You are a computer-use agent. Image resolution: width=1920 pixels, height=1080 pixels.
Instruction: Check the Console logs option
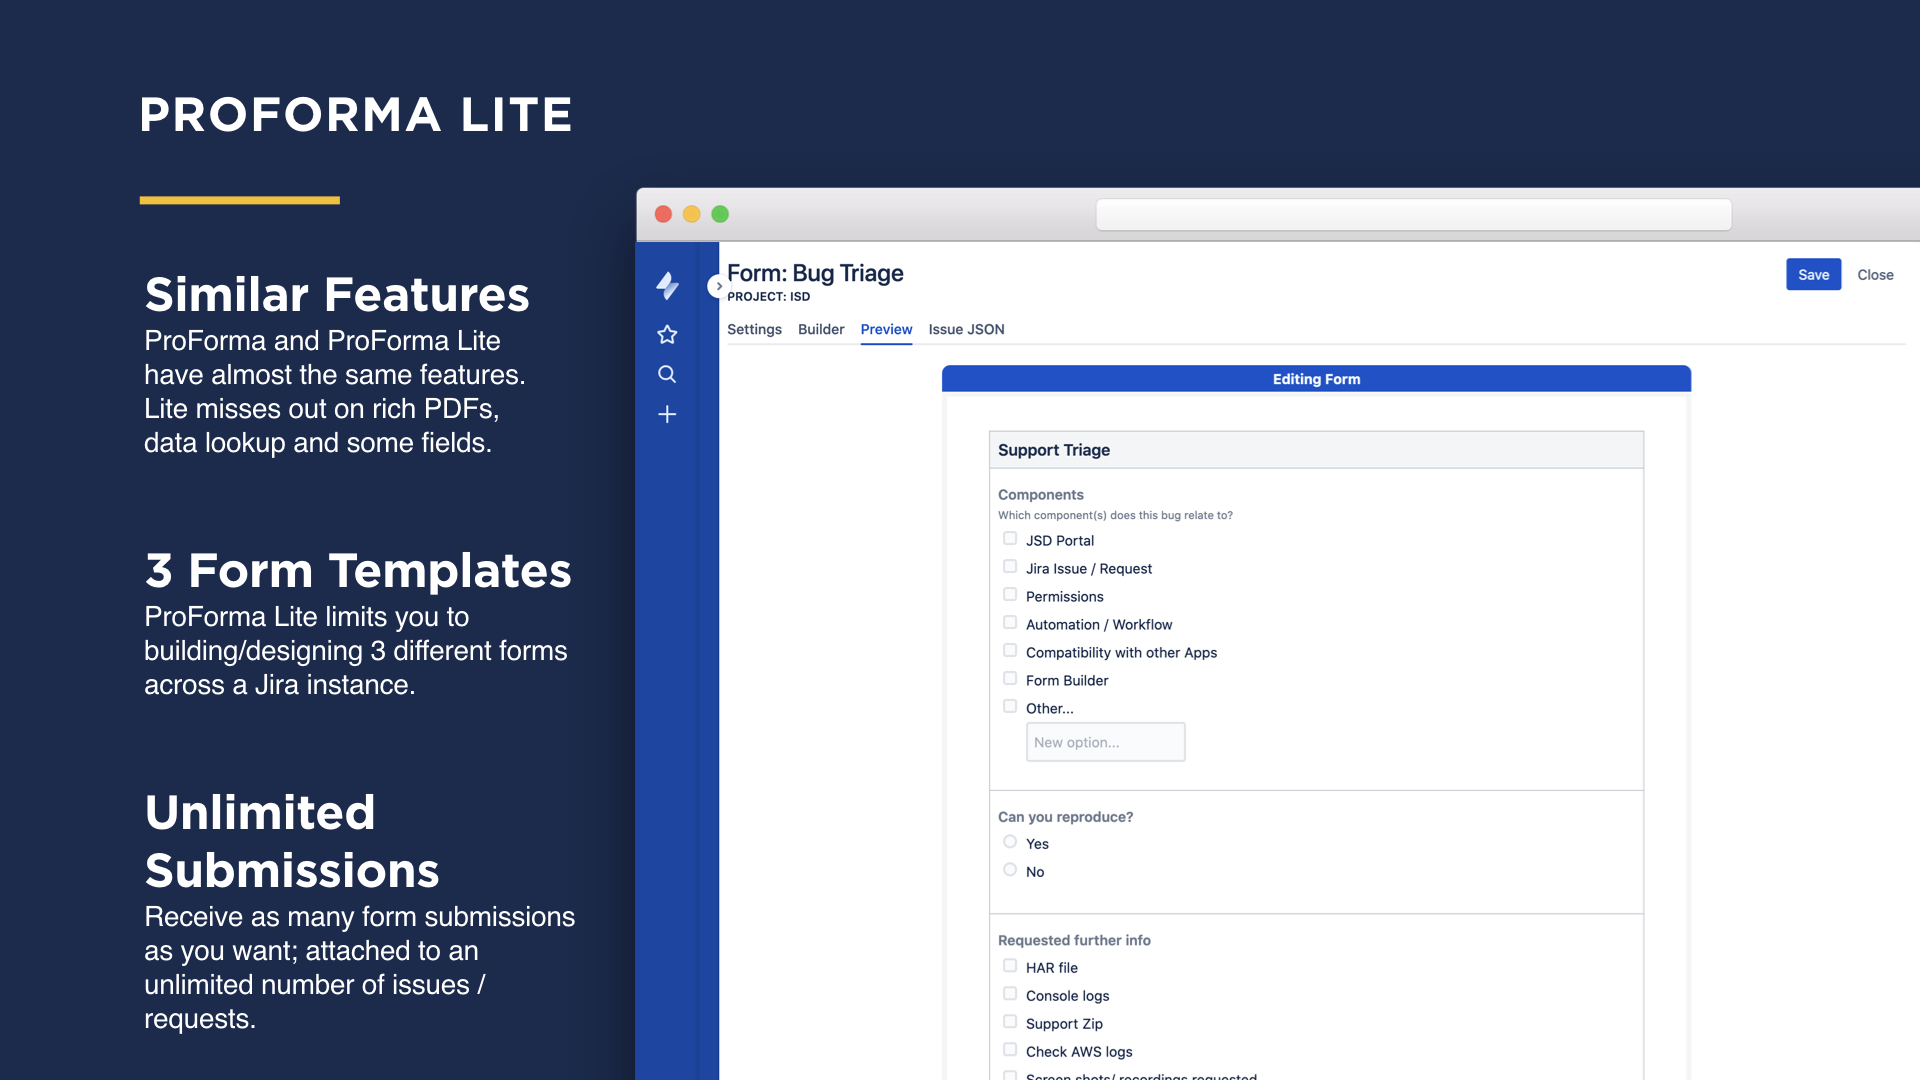point(1010,993)
